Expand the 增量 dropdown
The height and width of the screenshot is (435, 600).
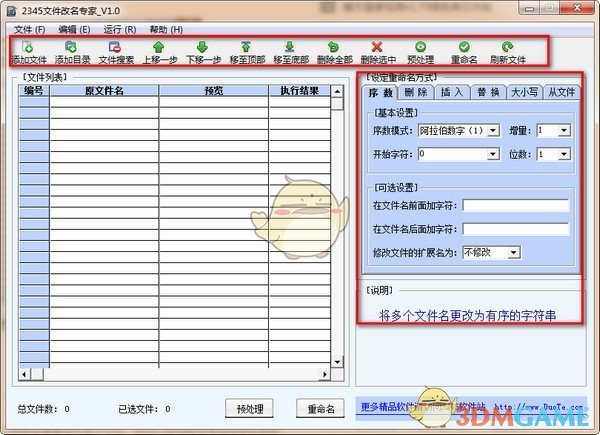564,131
